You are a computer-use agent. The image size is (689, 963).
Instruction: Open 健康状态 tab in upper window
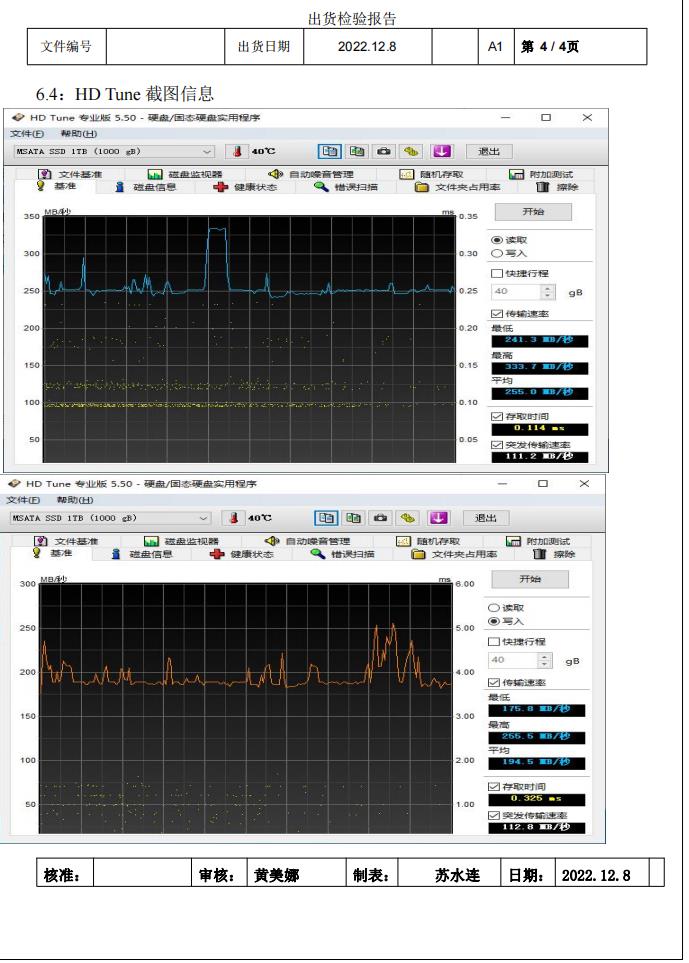pos(245,187)
